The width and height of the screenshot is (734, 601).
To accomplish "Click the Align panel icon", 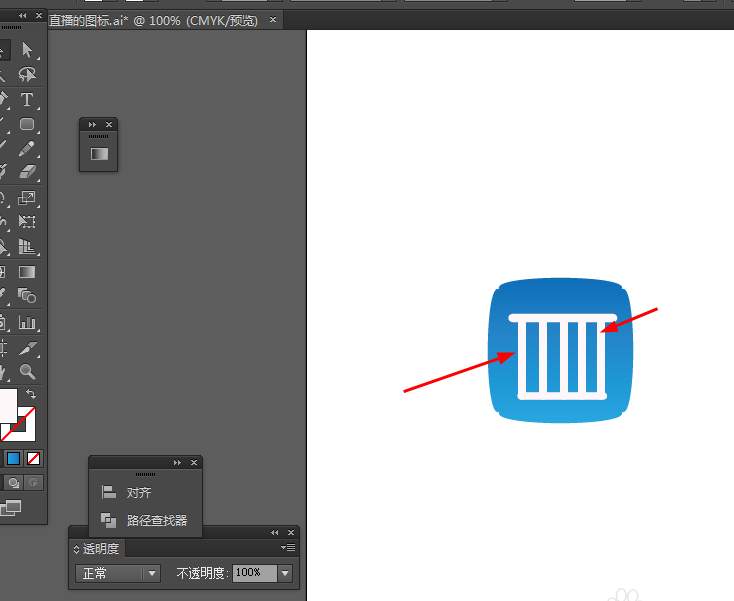I will click(109, 492).
